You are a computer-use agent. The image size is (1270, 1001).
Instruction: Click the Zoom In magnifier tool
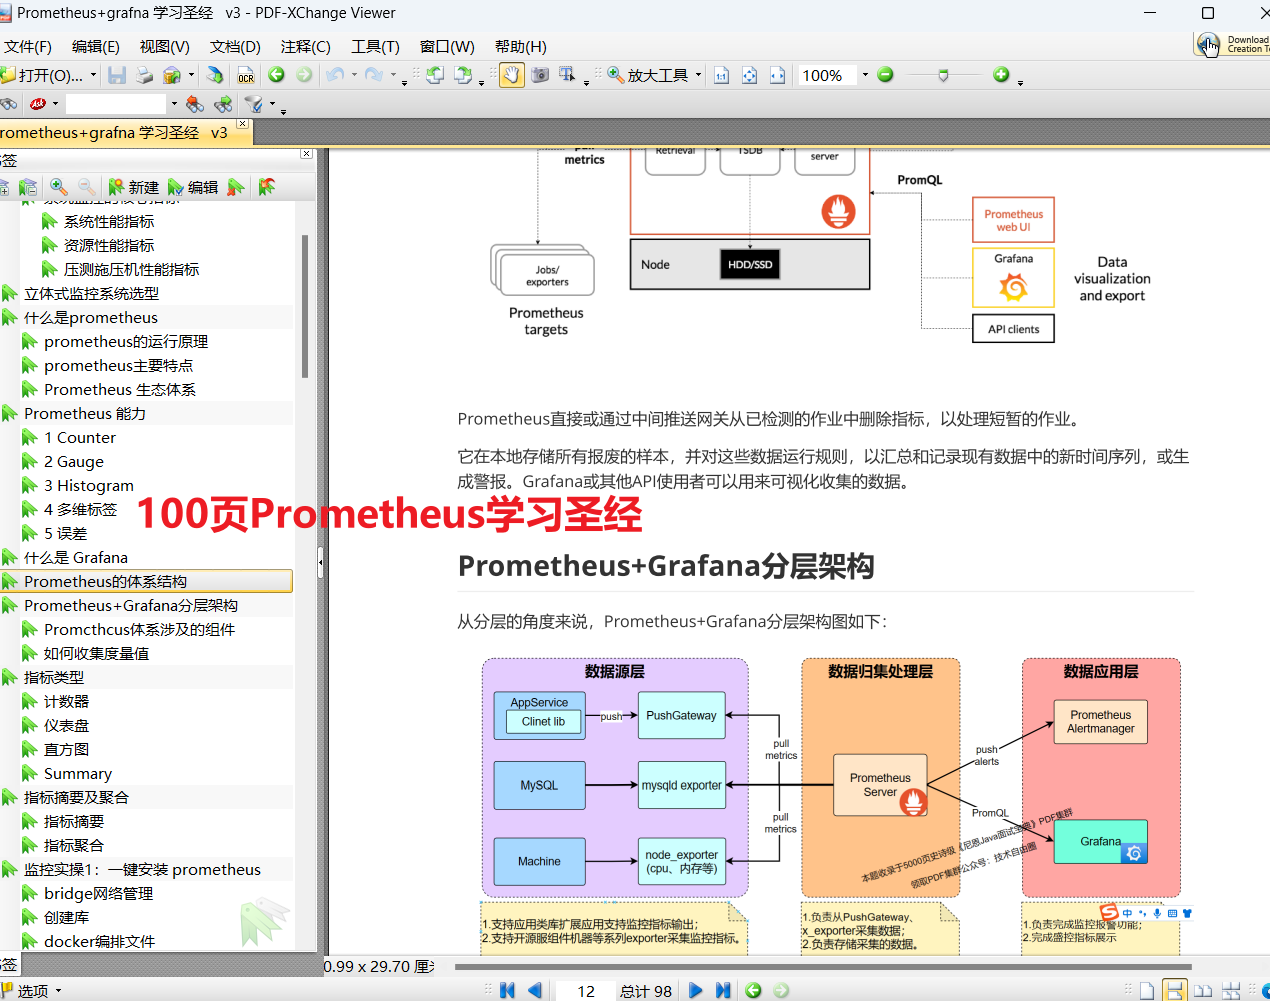616,75
